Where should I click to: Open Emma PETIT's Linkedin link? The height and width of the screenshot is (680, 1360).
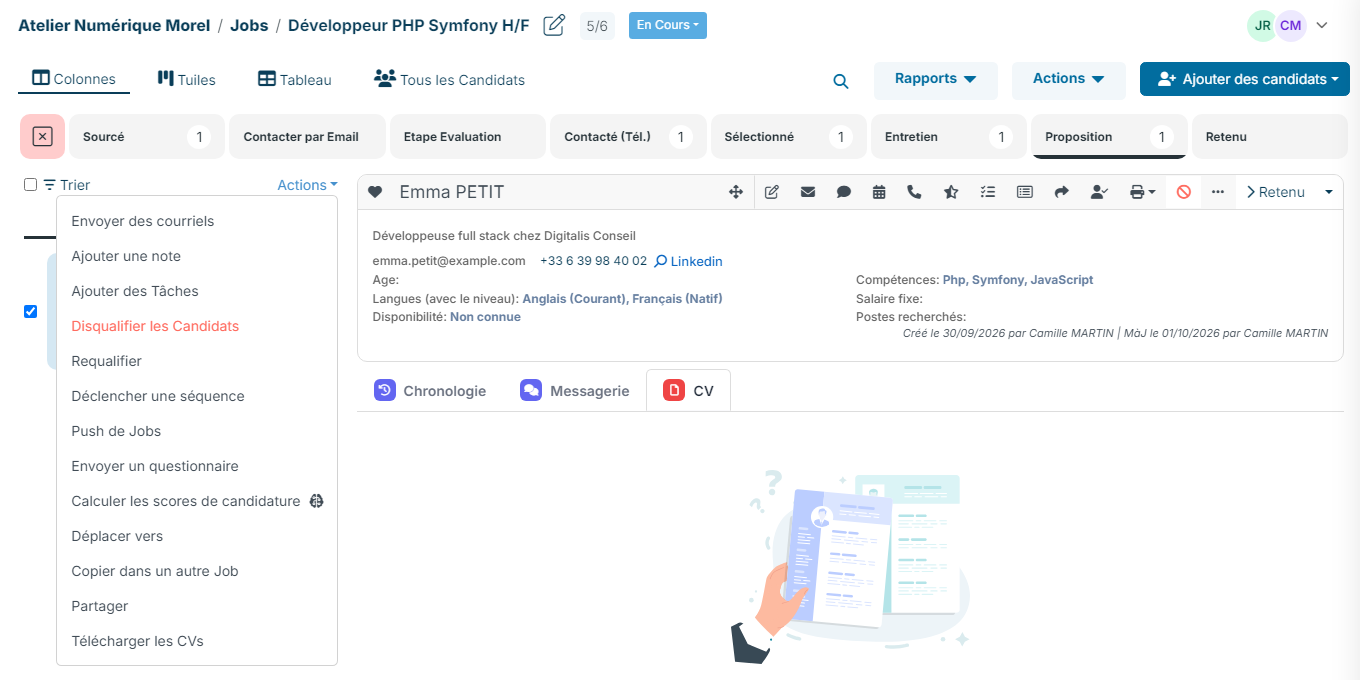pos(688,261)
